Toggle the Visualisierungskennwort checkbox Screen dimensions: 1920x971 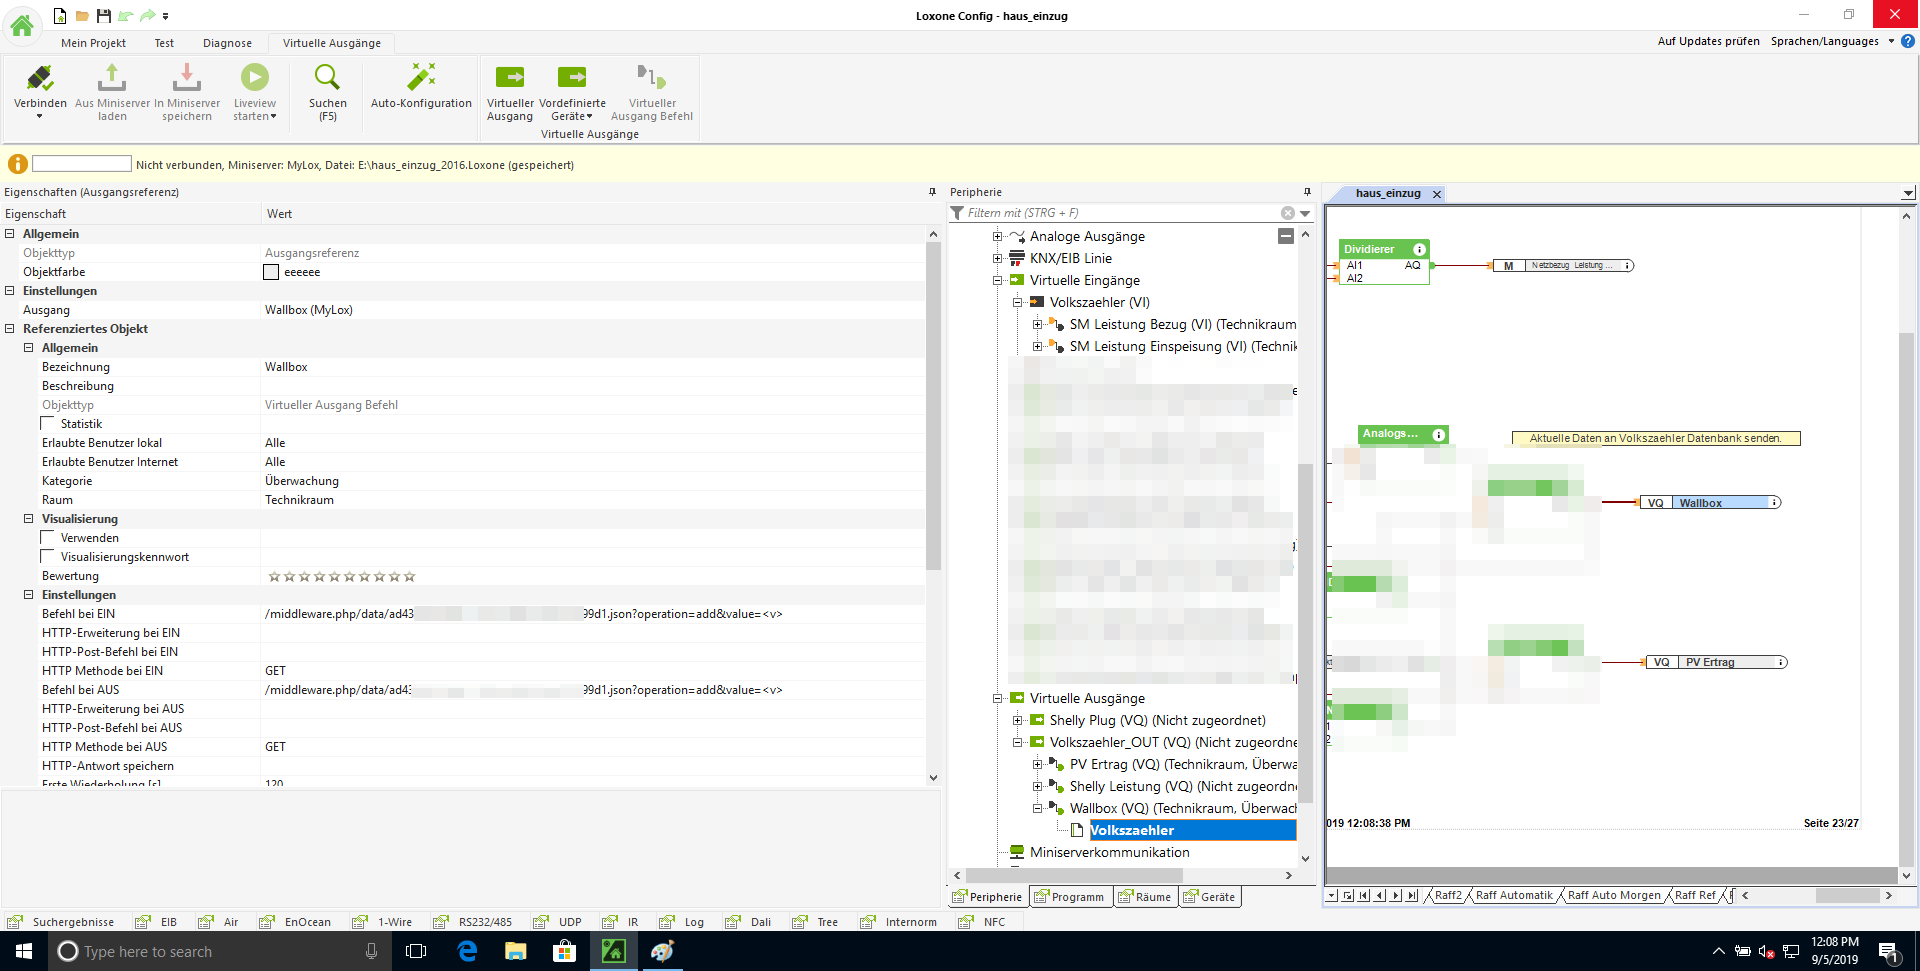(x=48, y=557)
